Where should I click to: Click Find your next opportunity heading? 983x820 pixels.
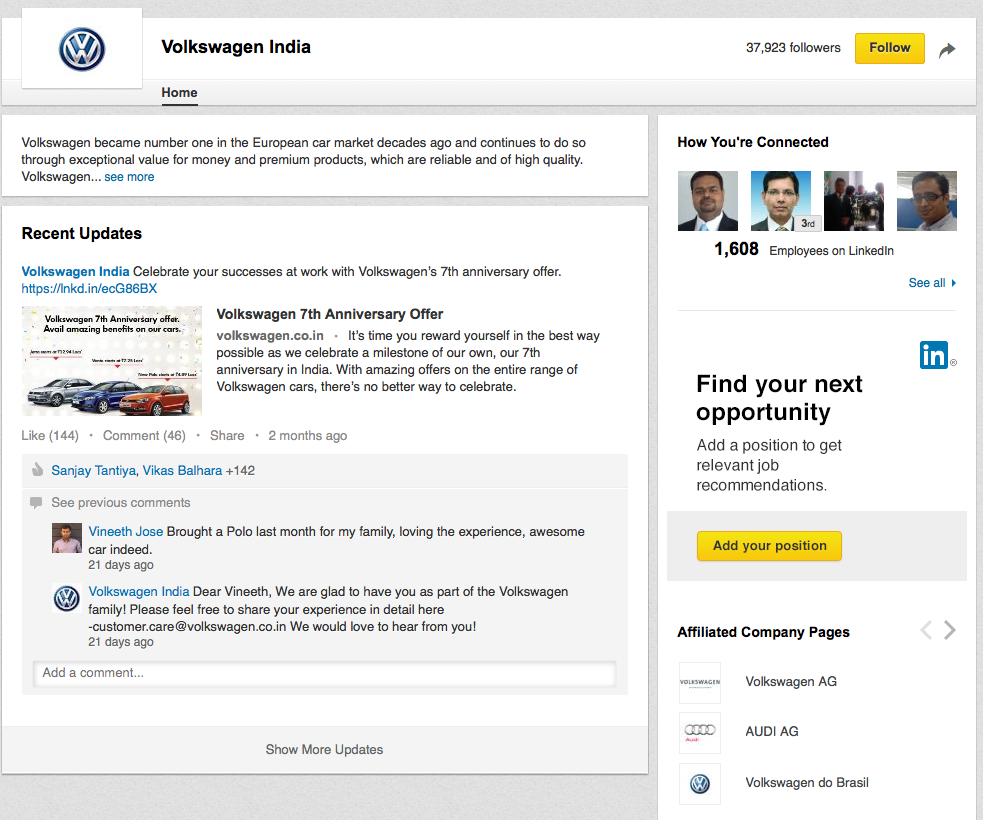[779, 397]
